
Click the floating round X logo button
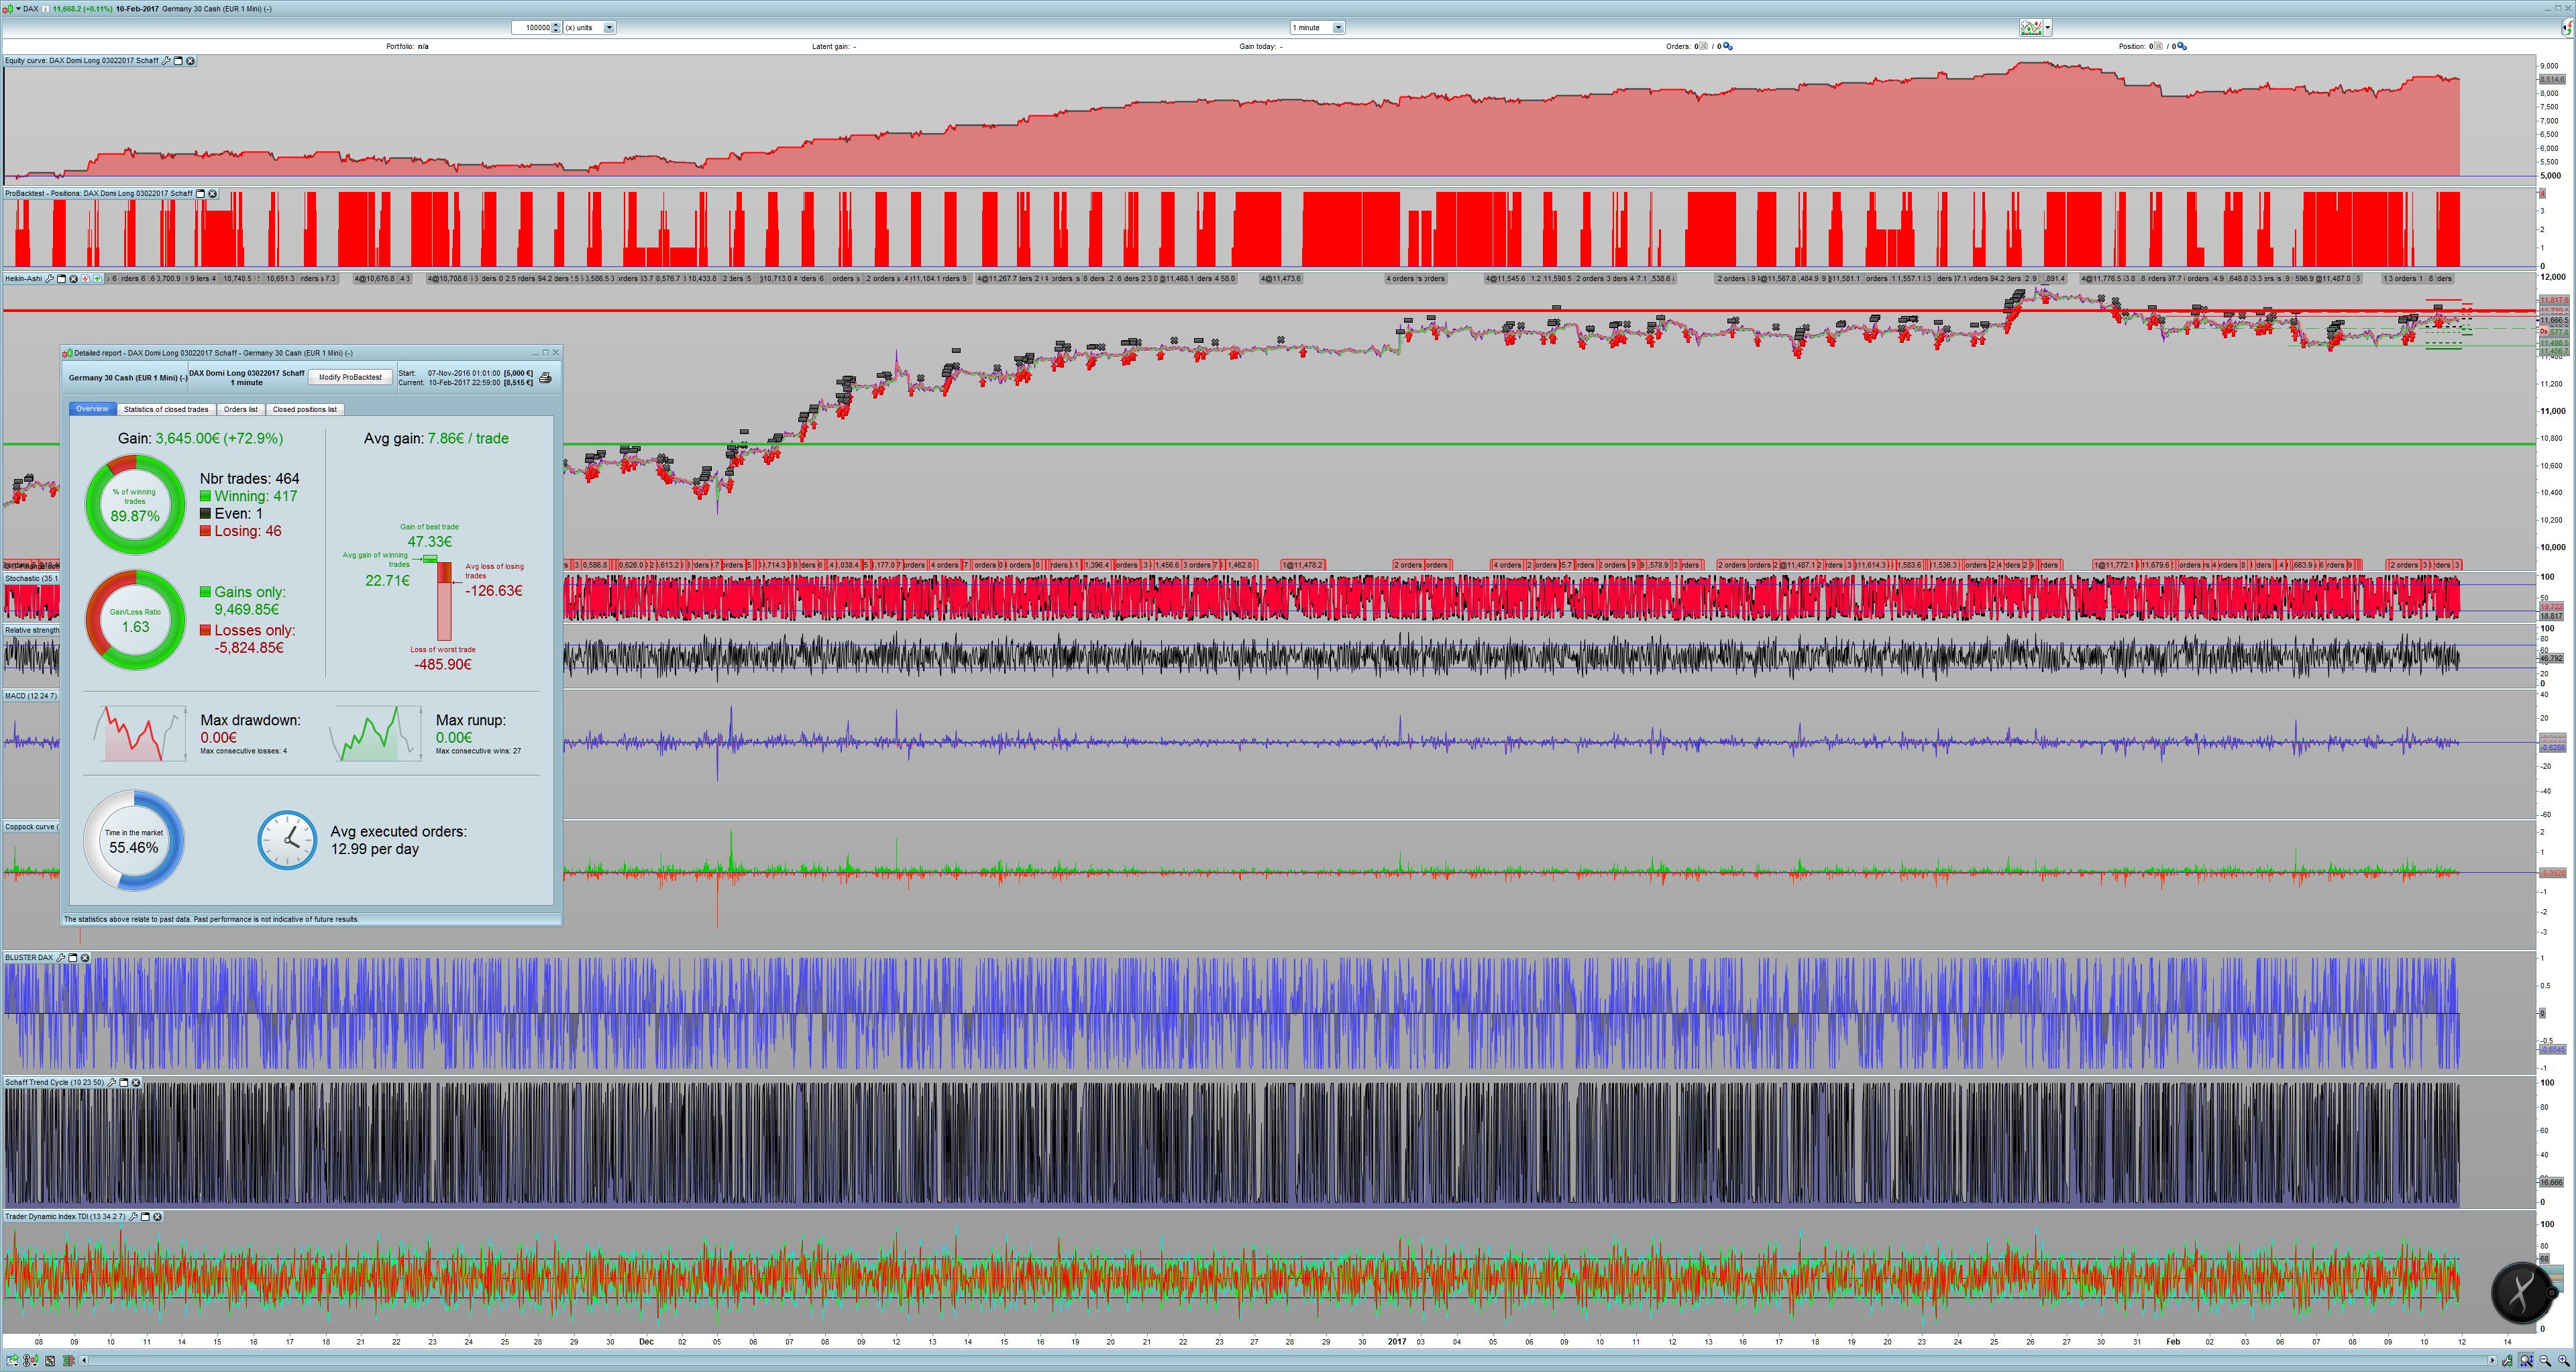pos(2522,1292)
